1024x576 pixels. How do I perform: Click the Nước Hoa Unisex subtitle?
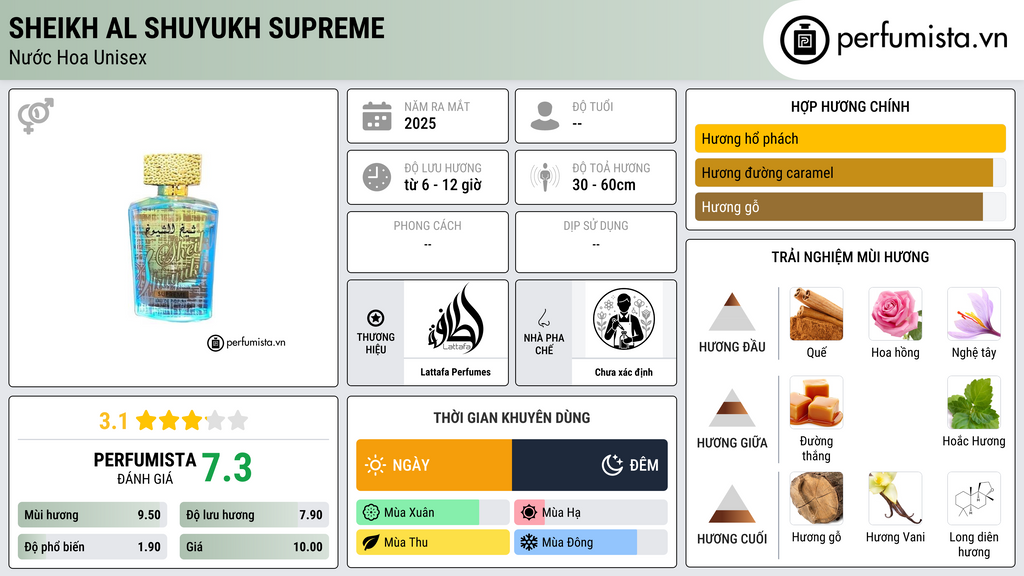coord(78,57)
